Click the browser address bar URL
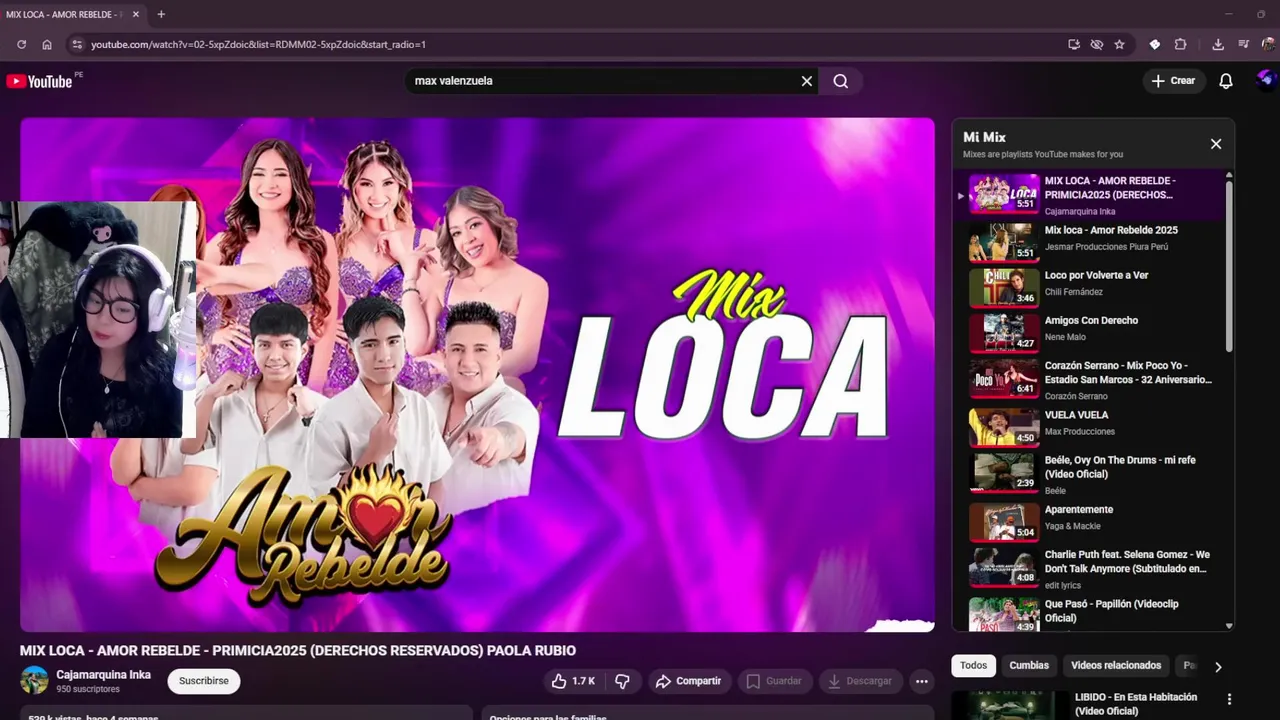Viewport: 1280px width, 720px height. [x=258, y=44]
